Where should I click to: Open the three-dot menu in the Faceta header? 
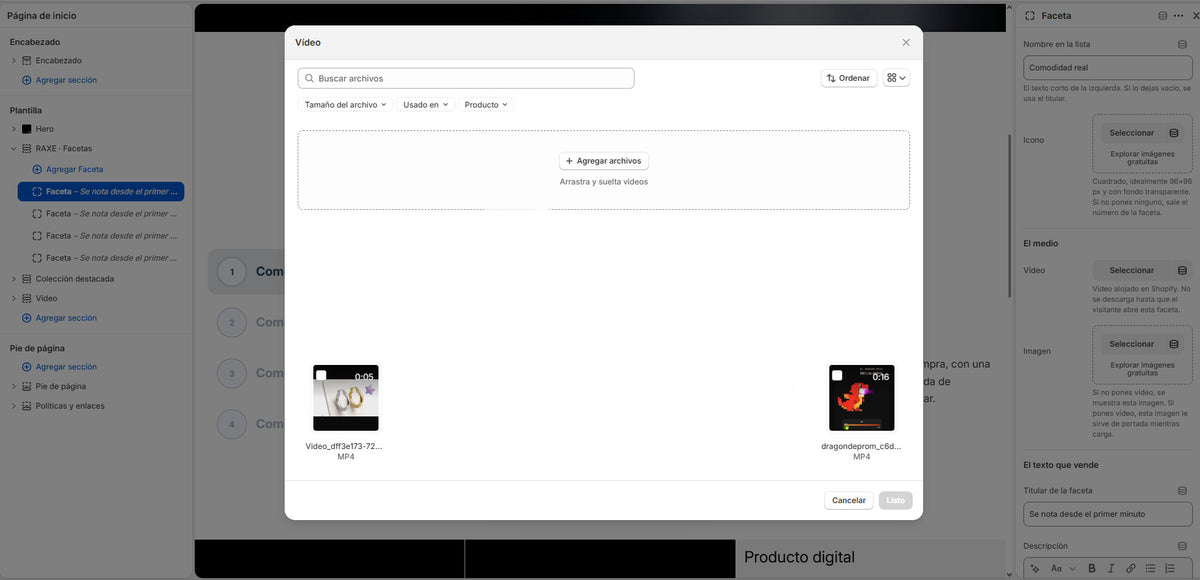1179,16
